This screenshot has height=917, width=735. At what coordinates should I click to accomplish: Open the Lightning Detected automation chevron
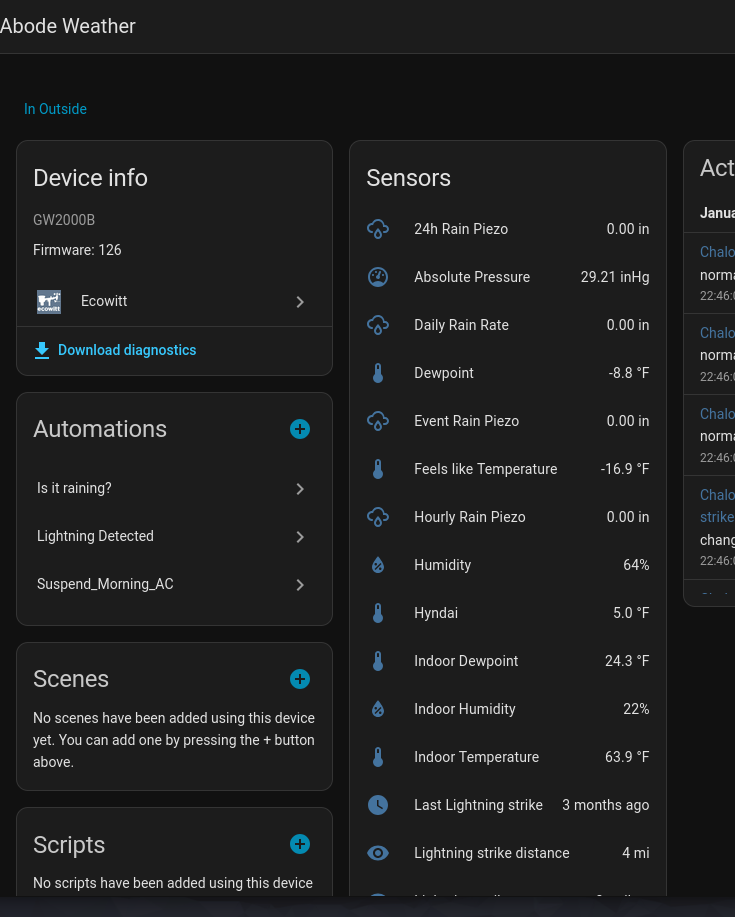[300, 537]
